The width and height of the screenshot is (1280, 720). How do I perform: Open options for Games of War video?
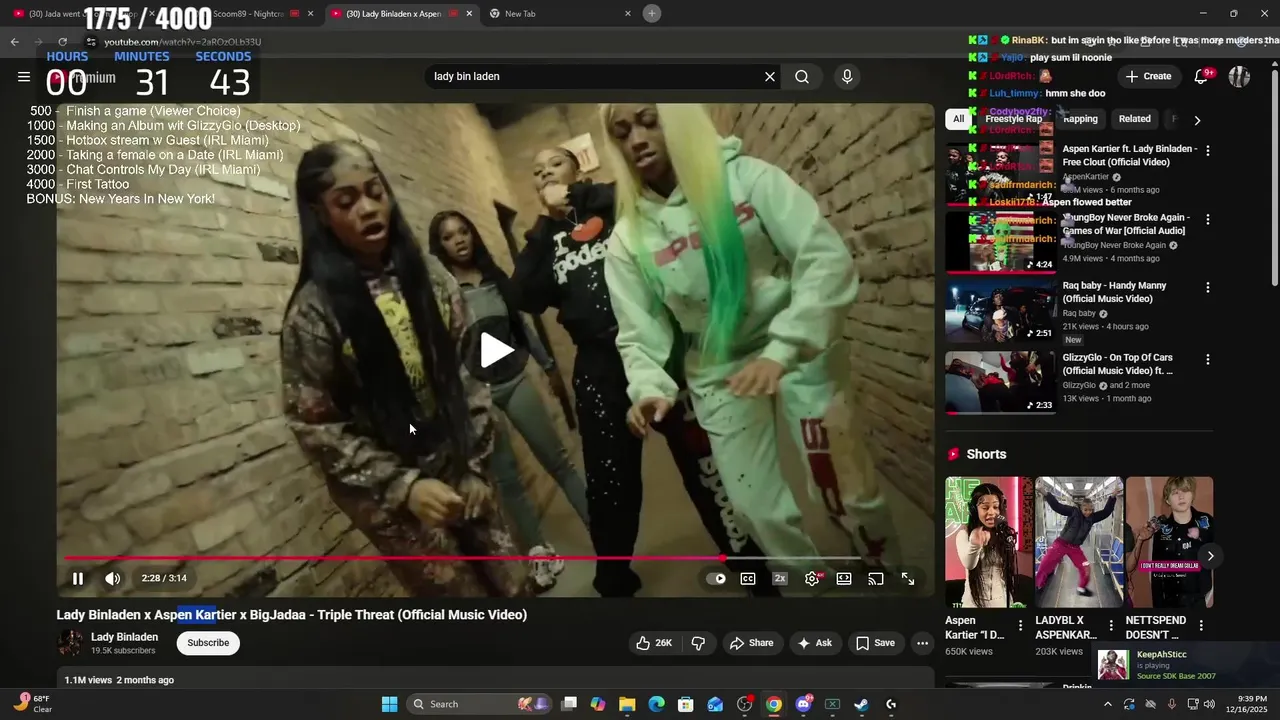coord(1208,219)
